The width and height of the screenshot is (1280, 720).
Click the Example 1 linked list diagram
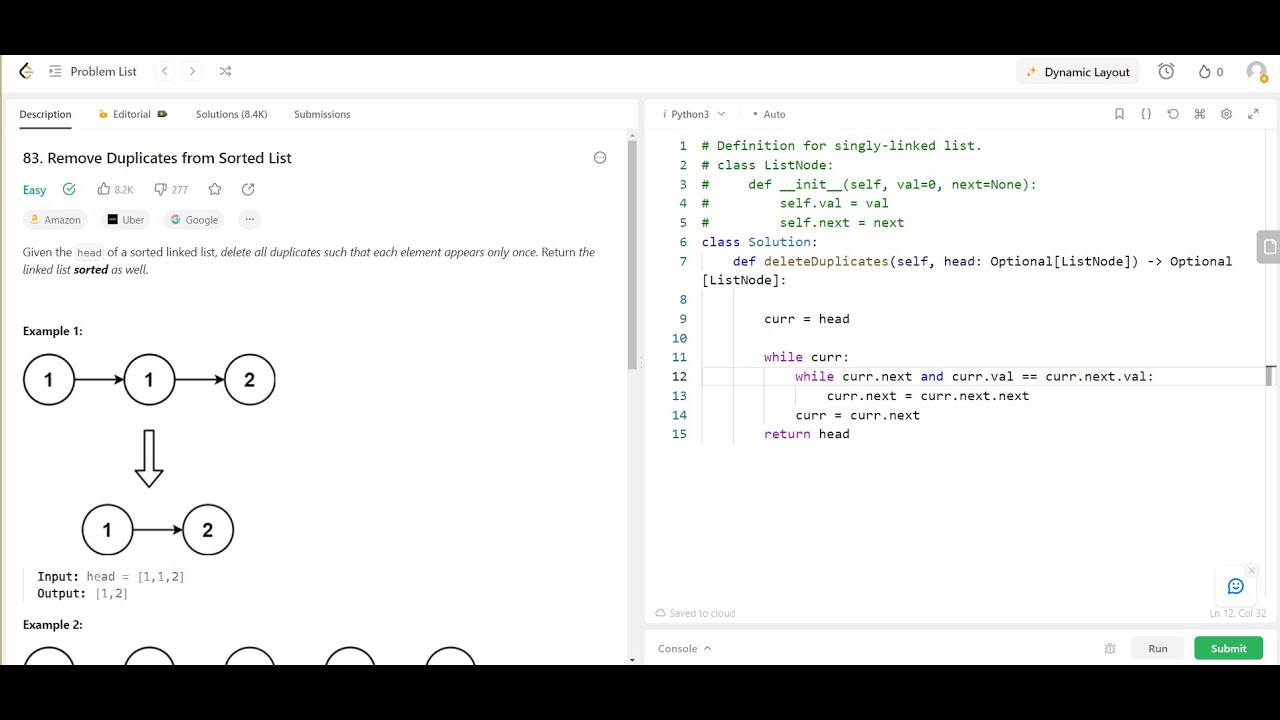150,454
